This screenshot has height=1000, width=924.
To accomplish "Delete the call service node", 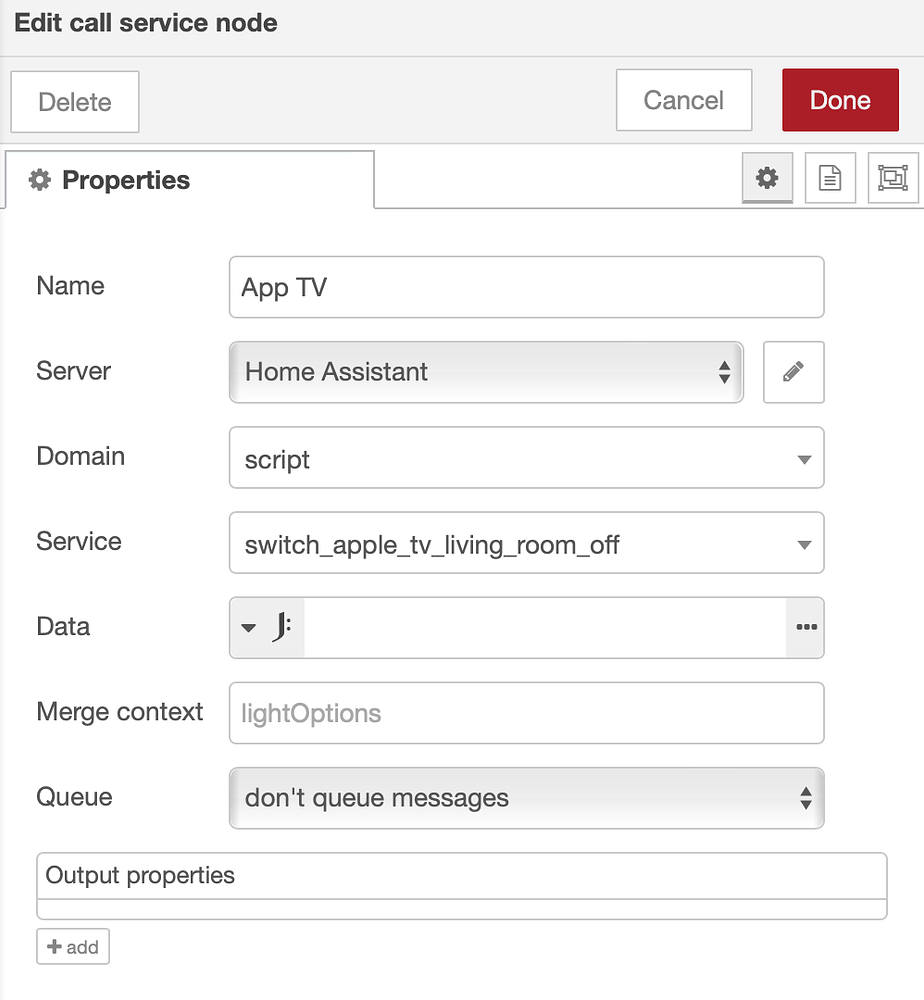I will pyautogui.click(x=74, y=101).
